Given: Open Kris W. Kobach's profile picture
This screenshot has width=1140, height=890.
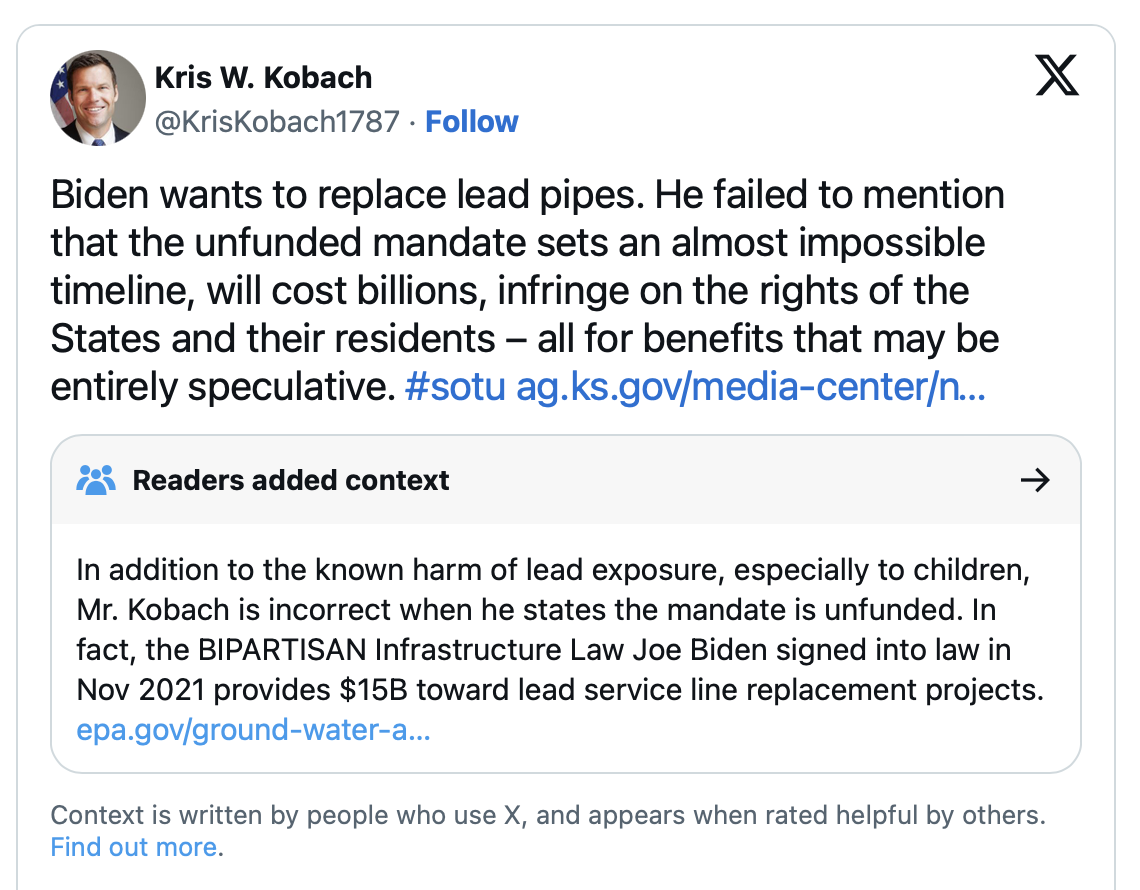Looking at the screenshot, I should [x=98, y=98].
